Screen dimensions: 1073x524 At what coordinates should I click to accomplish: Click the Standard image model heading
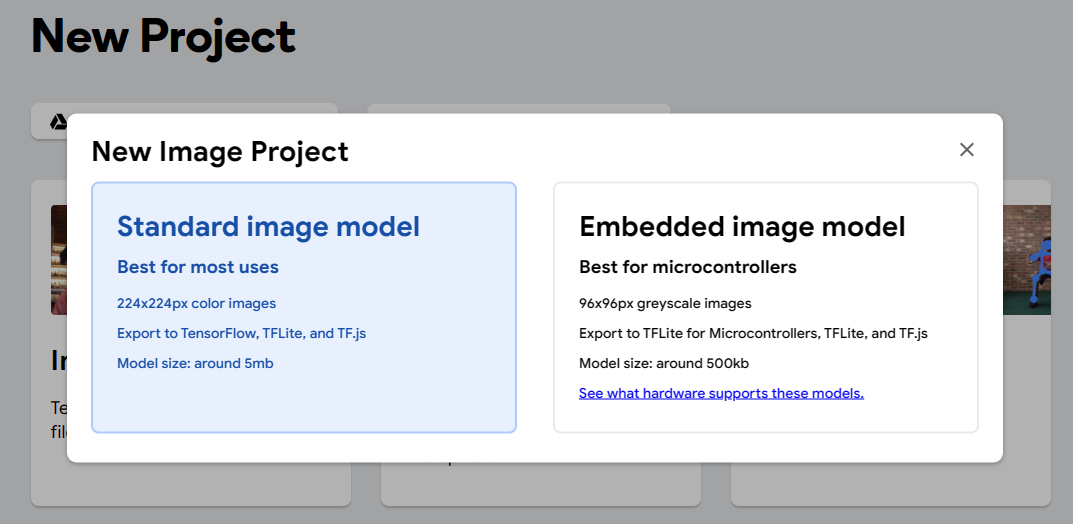click(x=268, y=226)
